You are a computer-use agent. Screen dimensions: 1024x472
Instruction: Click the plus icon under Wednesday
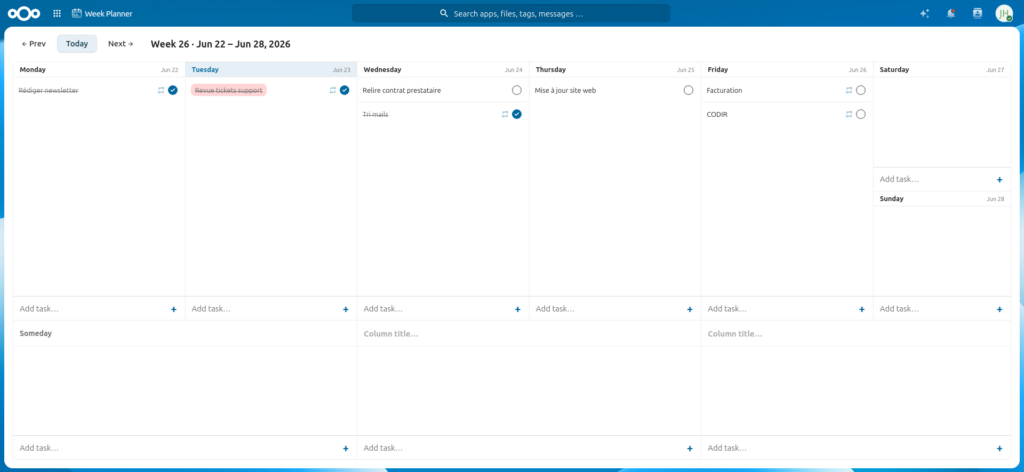point(517,309)
